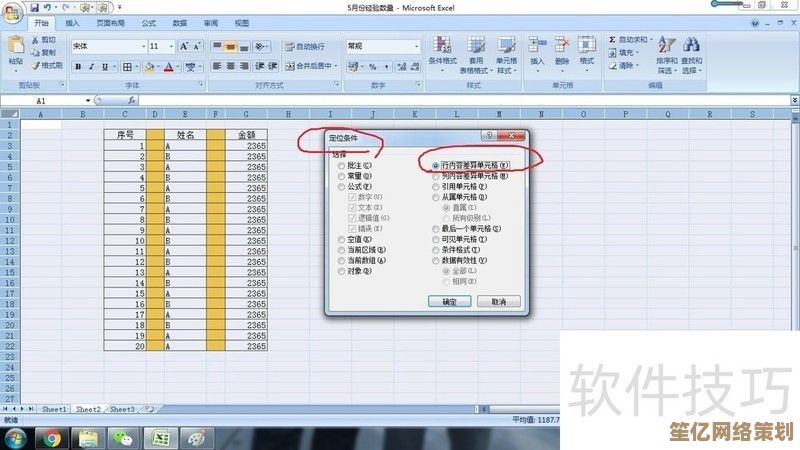Click Merge and Center (合并后居中)
The image size is (800, 450).
click(309, 66)
